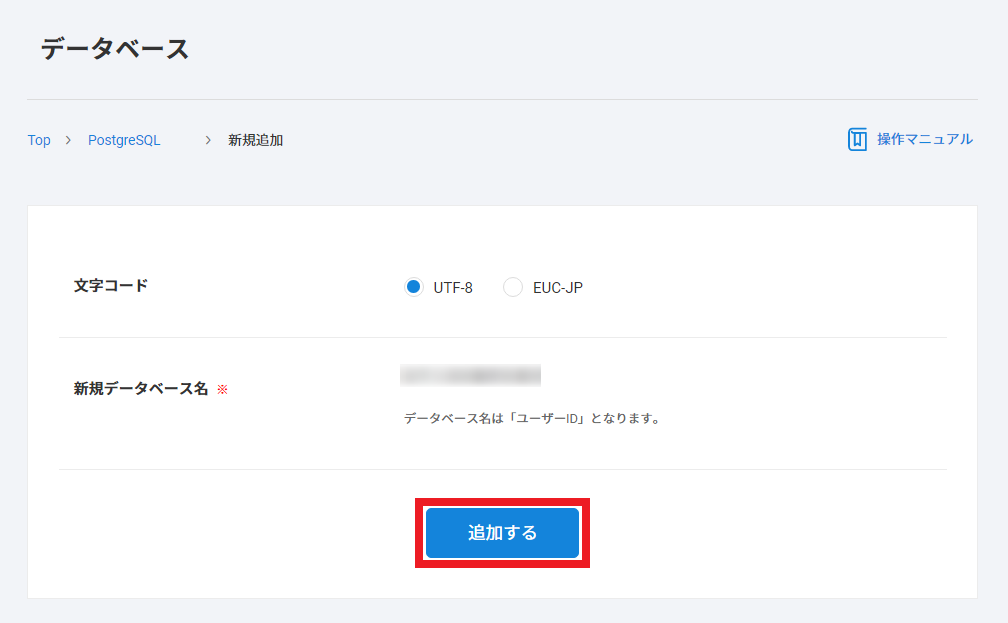Click the blurred database name value
Image resolution: width=1008 pixels, height=623 pixels.
click(x=470, y=376)
